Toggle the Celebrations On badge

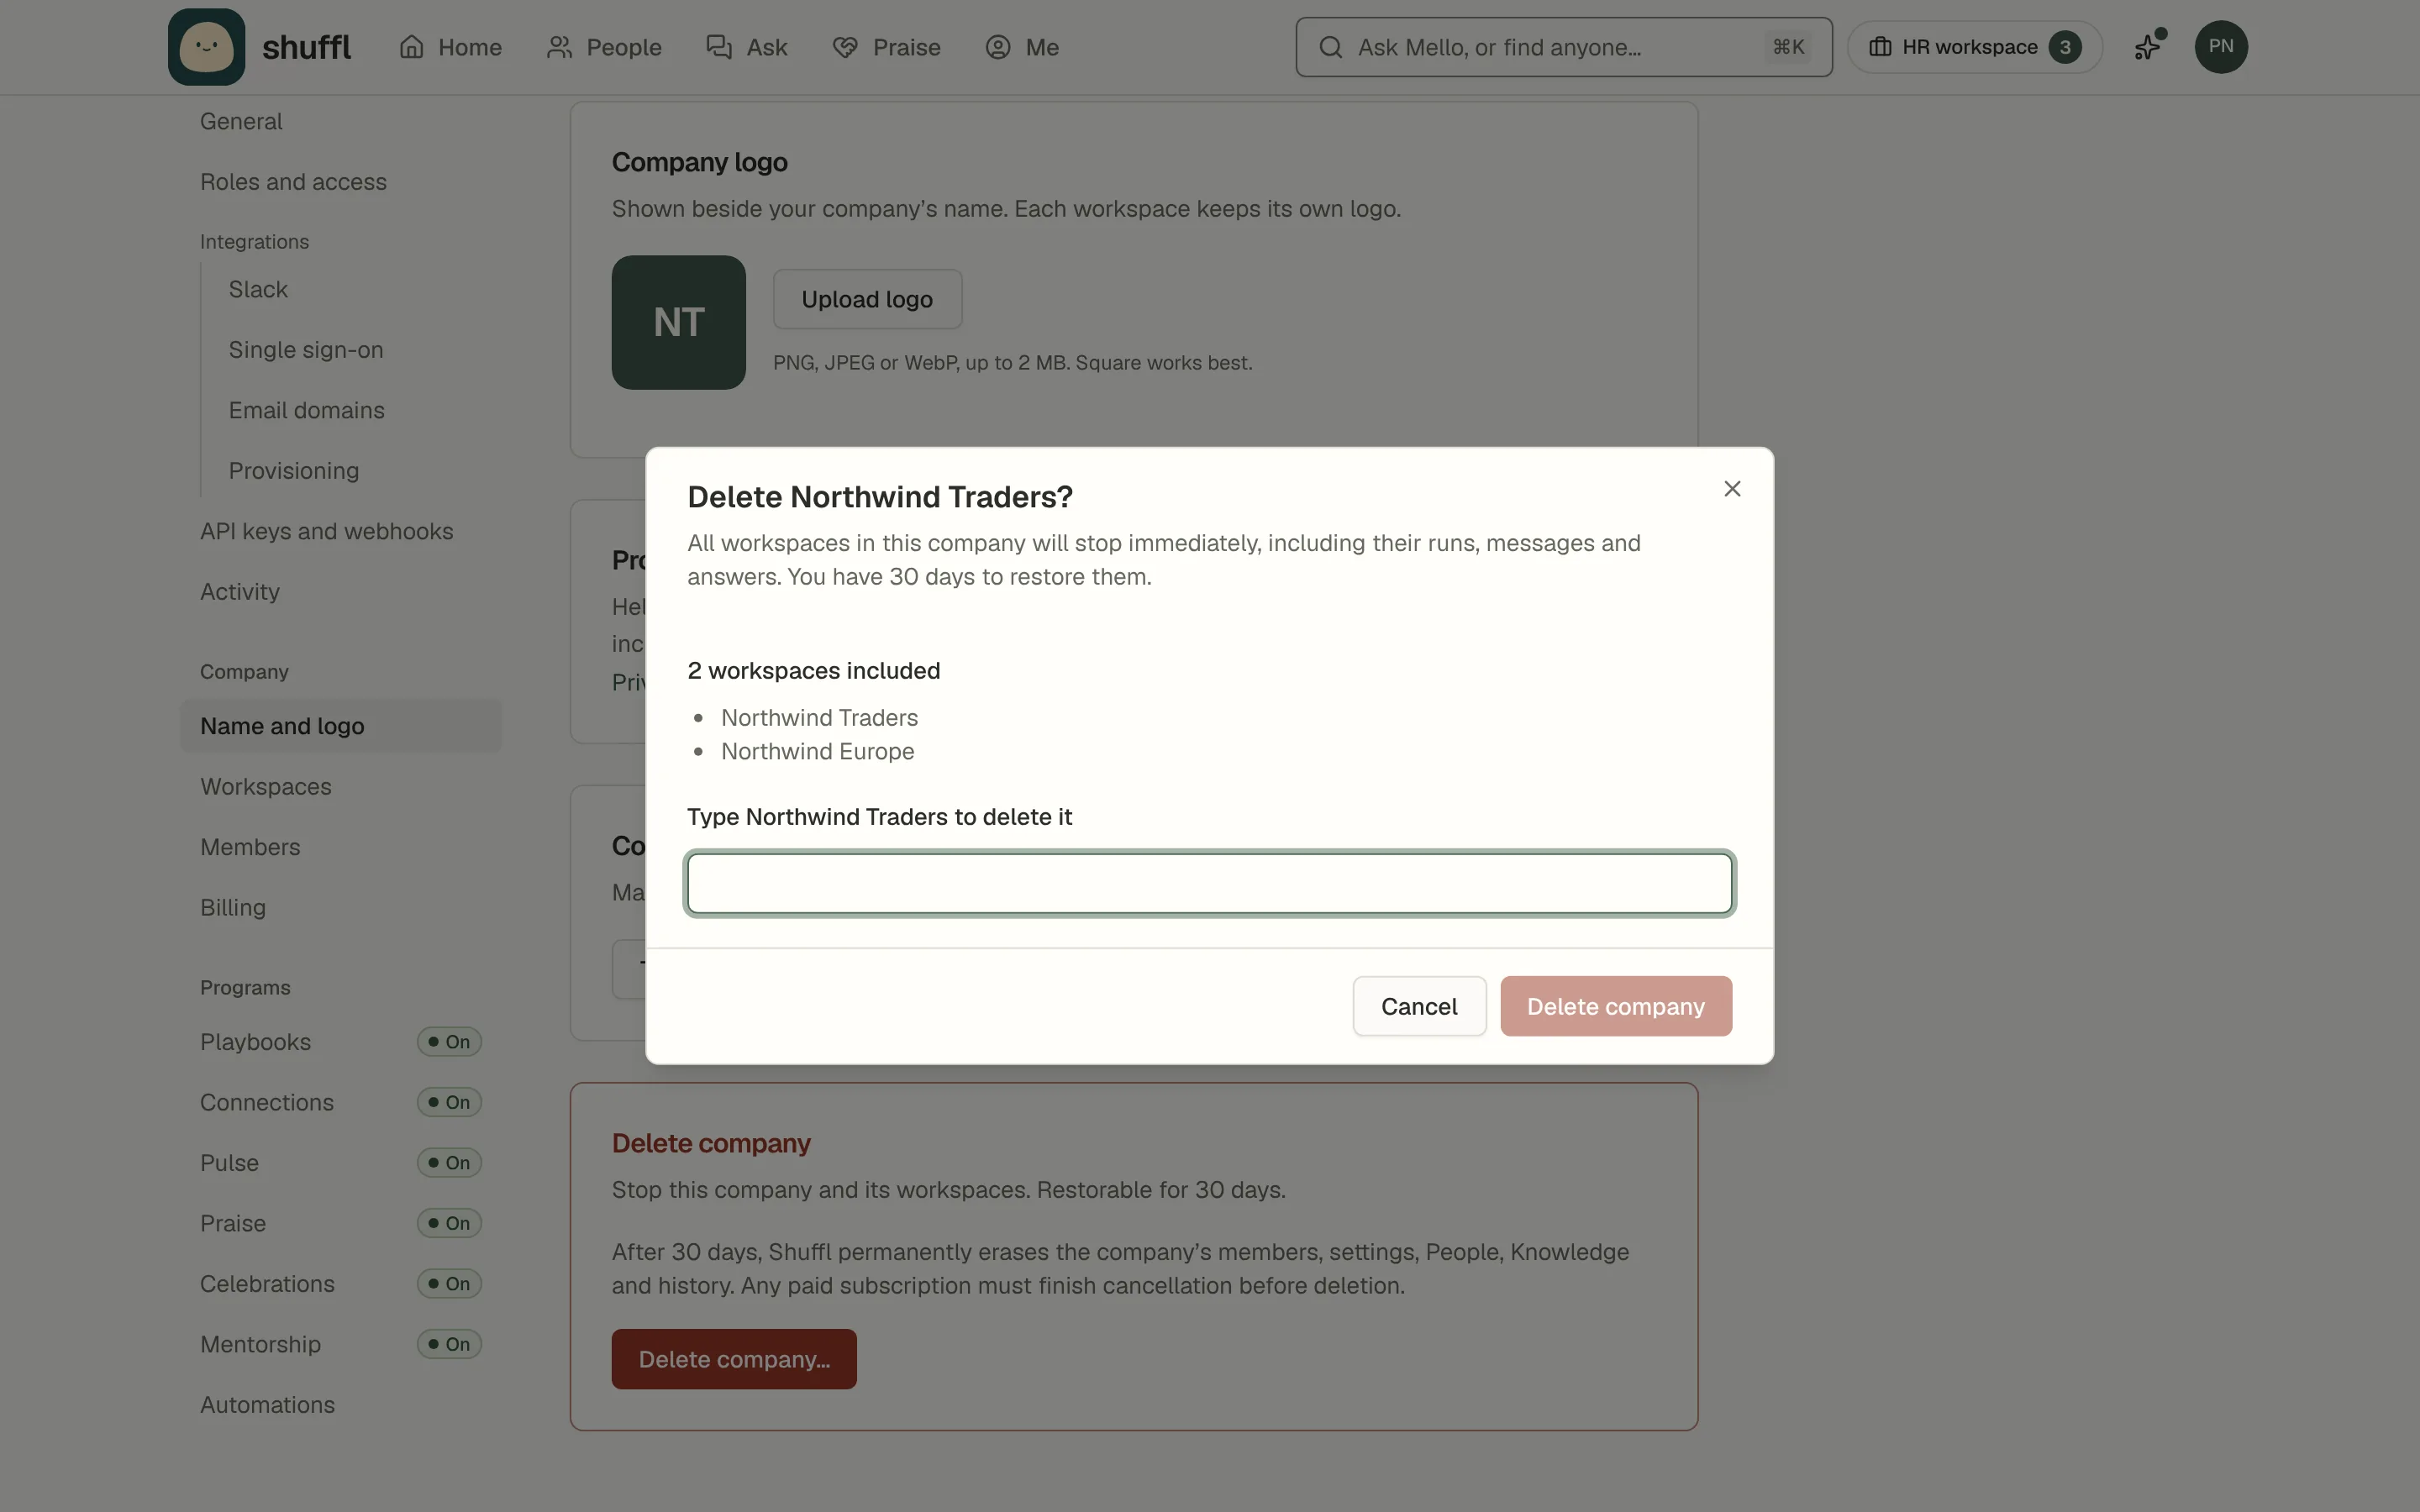coord(449,1284)
